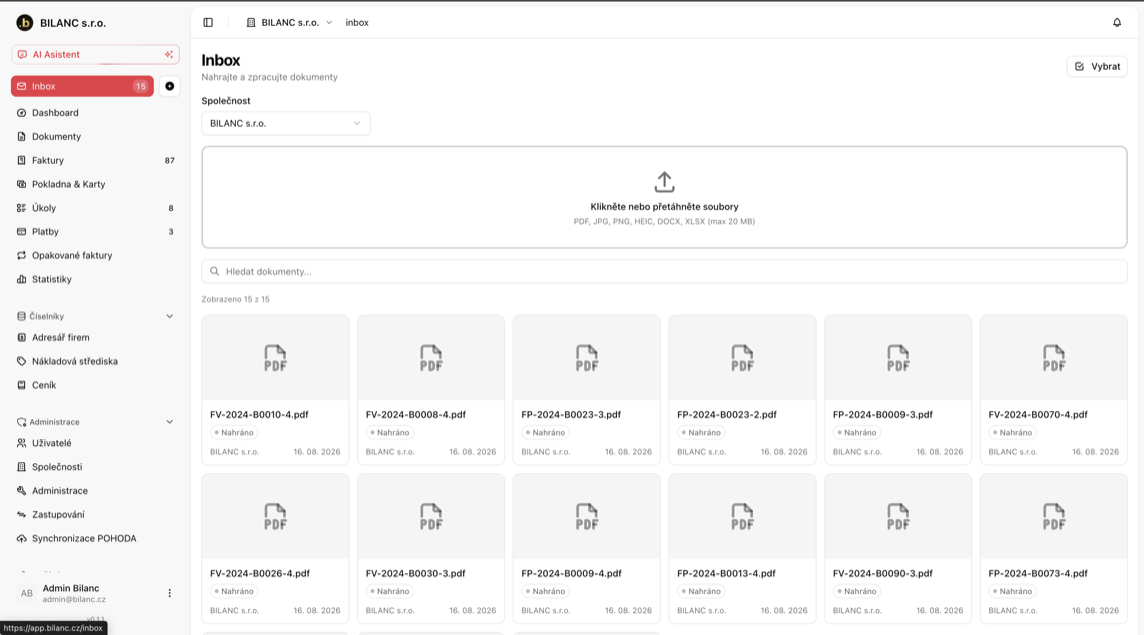Click Nahráno status on FP-2024-B0013-4.pdf card
Screen dimensions: 1144x635
pyautogui.click(x=700, y=591)
